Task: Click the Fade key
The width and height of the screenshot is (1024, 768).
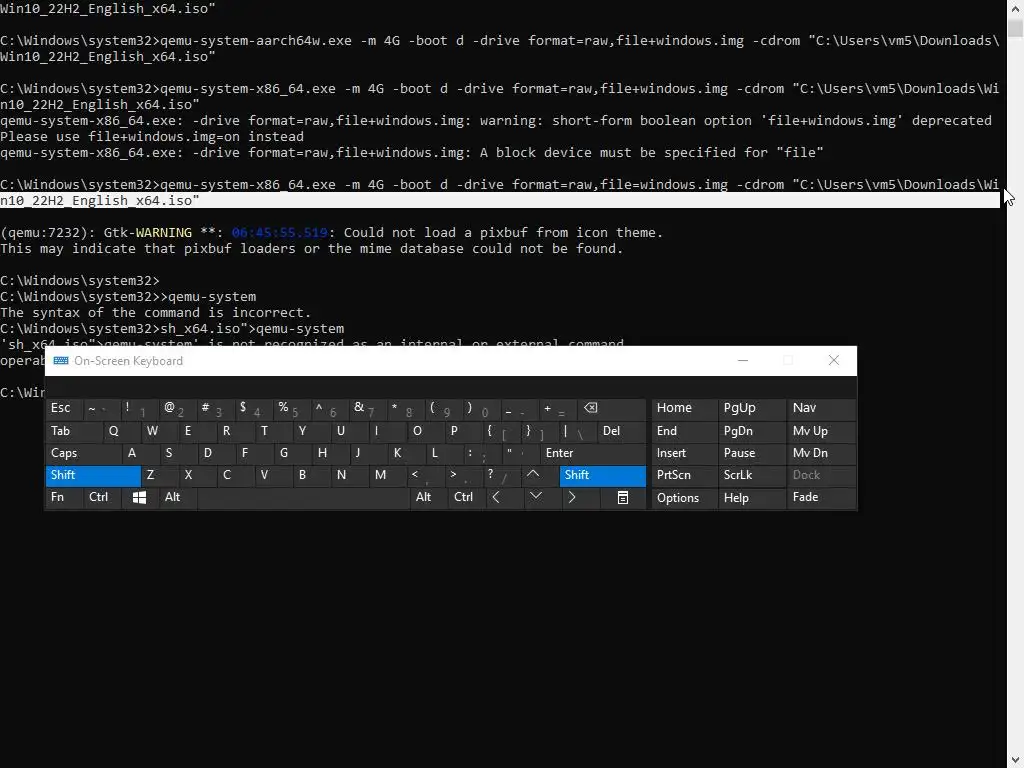Action: coord(821,498)
